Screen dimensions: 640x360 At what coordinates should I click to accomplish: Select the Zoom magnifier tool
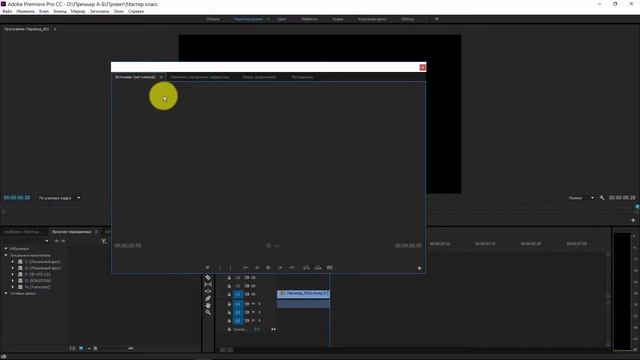tap(208, 312)
